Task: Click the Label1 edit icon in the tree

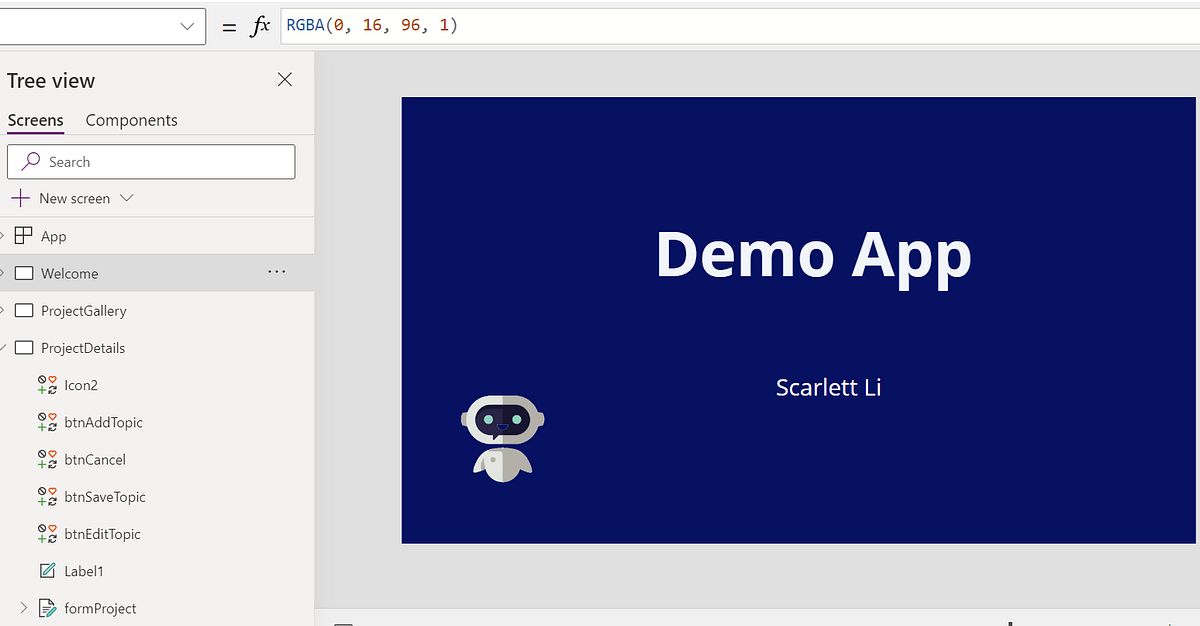Action: pyautogui.click(x=47, y=570)
